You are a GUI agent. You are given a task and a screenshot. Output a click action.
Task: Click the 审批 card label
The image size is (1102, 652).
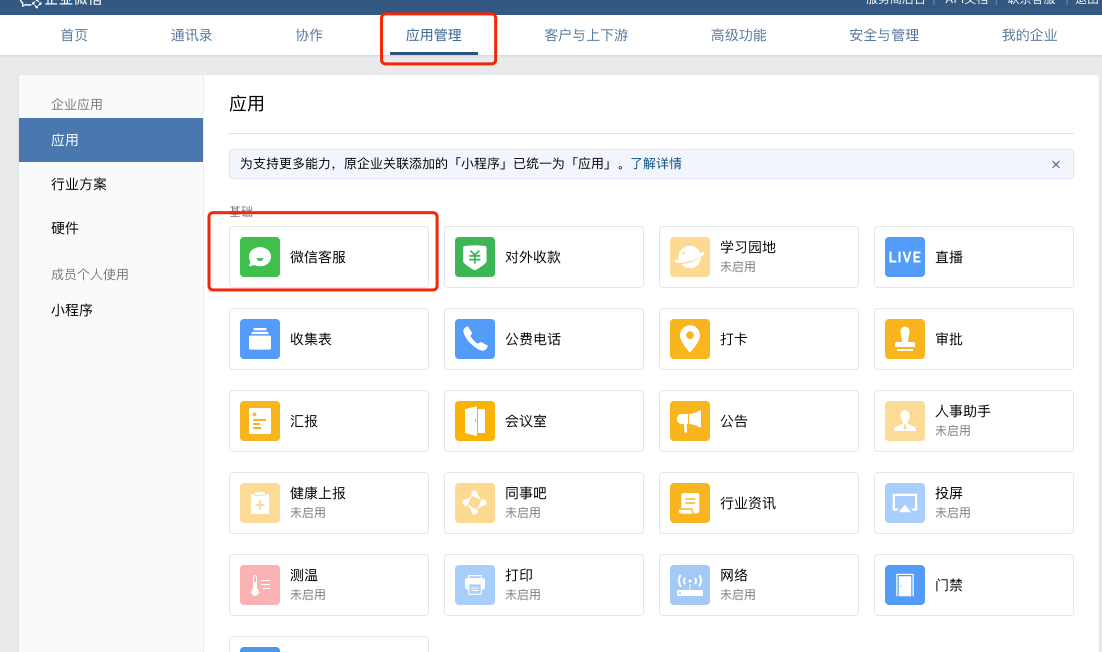pyautogui.click(x=949, y=339)
